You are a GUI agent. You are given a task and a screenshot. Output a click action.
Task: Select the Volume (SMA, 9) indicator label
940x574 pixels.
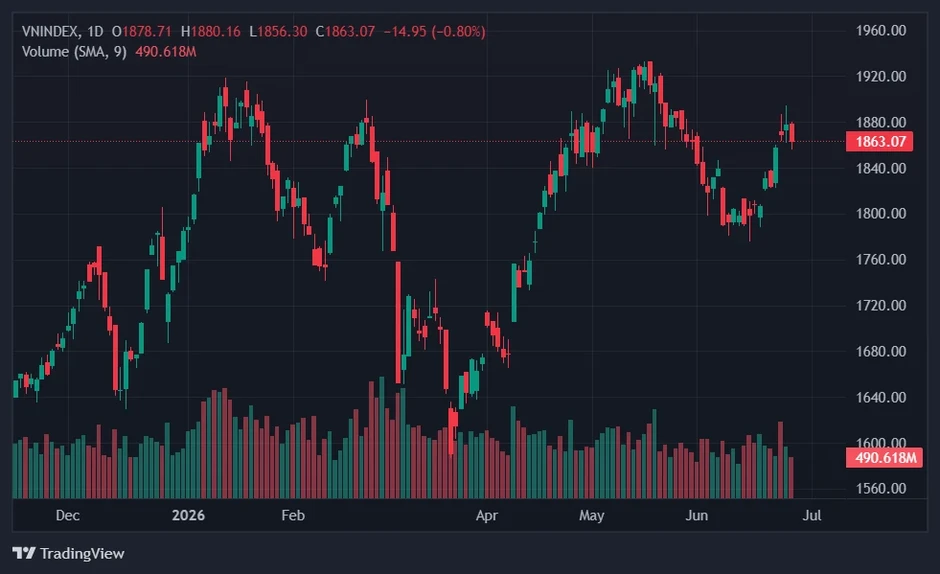click(x=74, y=52)
